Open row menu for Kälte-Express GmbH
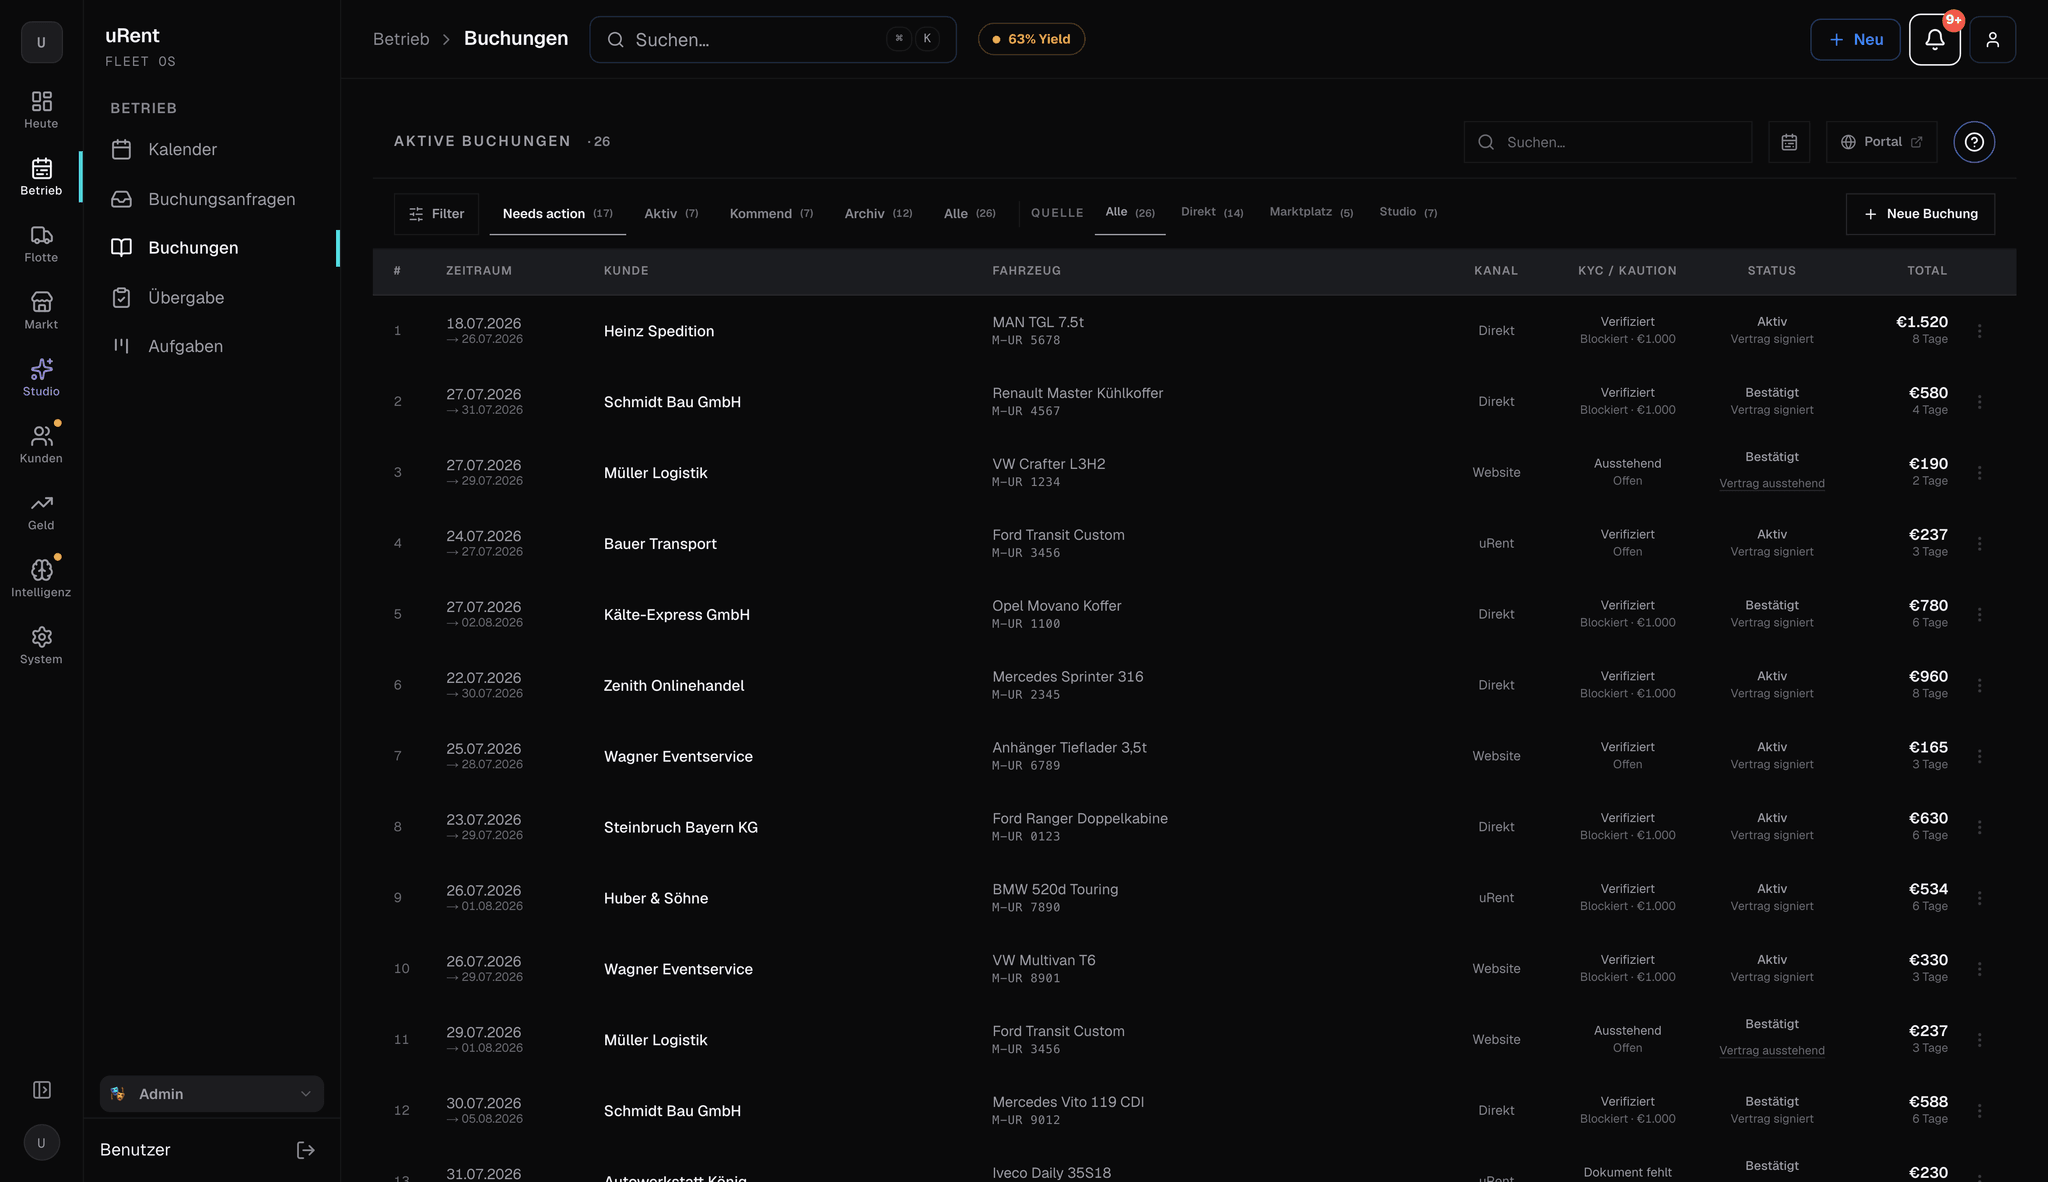This screenshot has height=1182, width=2048. [x=1979, y=615]
